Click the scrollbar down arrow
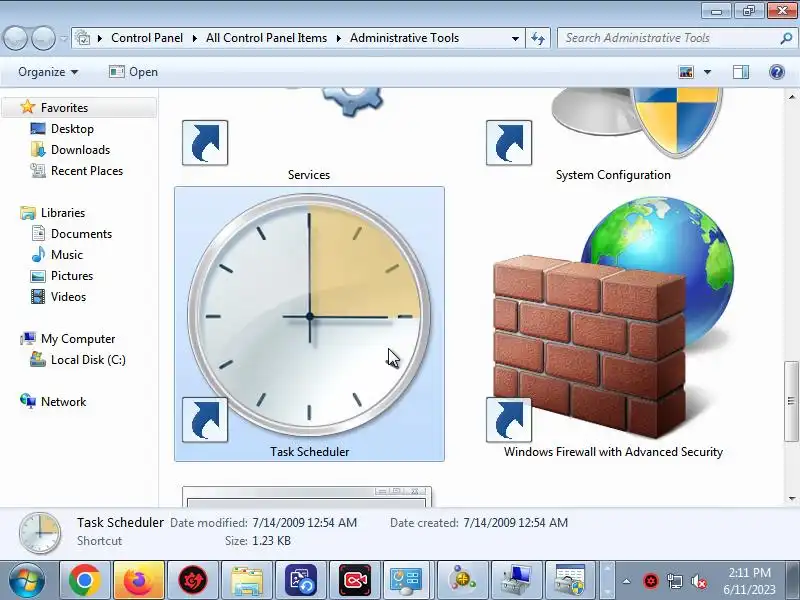Screen dimensions: 800x600 [x=791, y=498]
